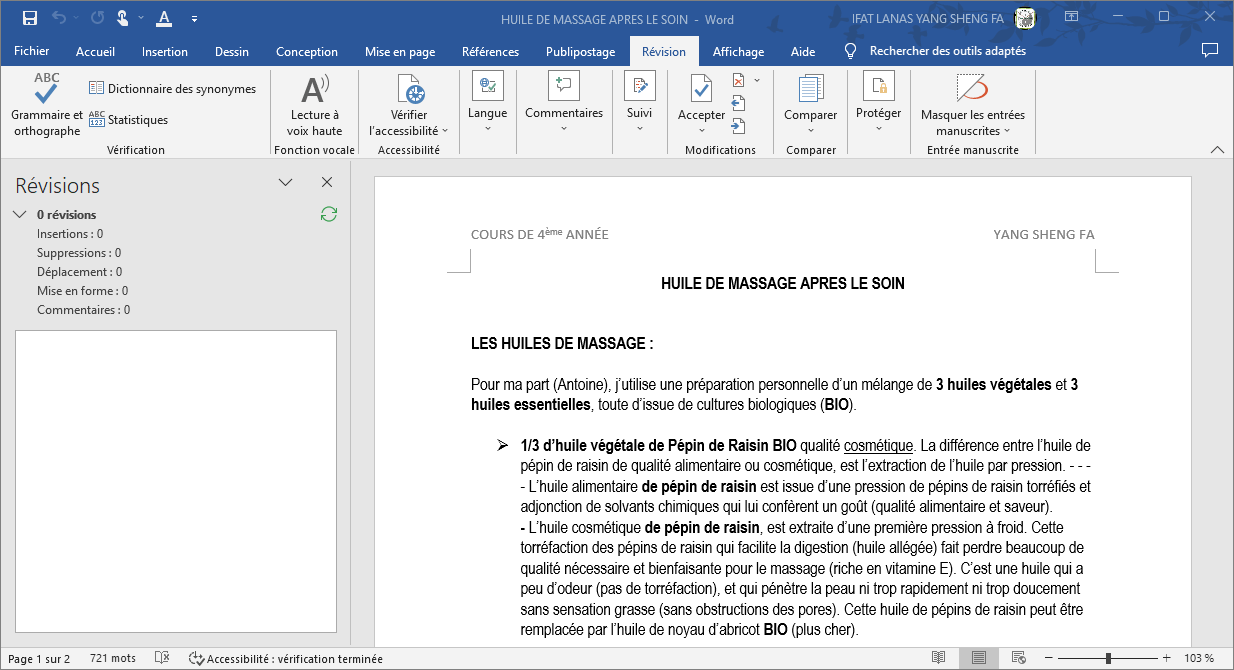Switch to the Références tab

(x=490, y=52)
